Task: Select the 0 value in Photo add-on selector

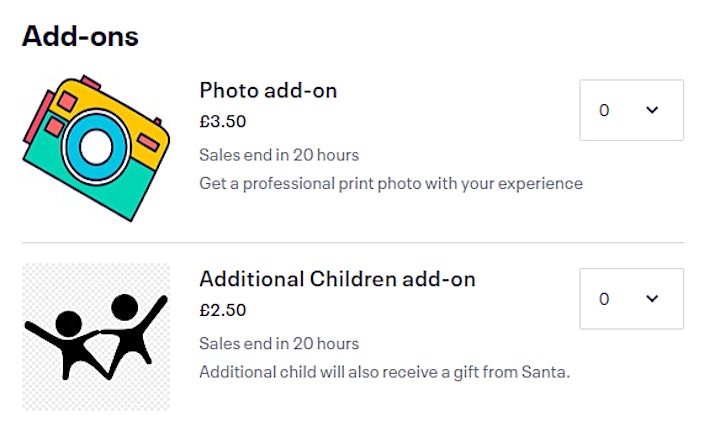Action: pos(604,110)
